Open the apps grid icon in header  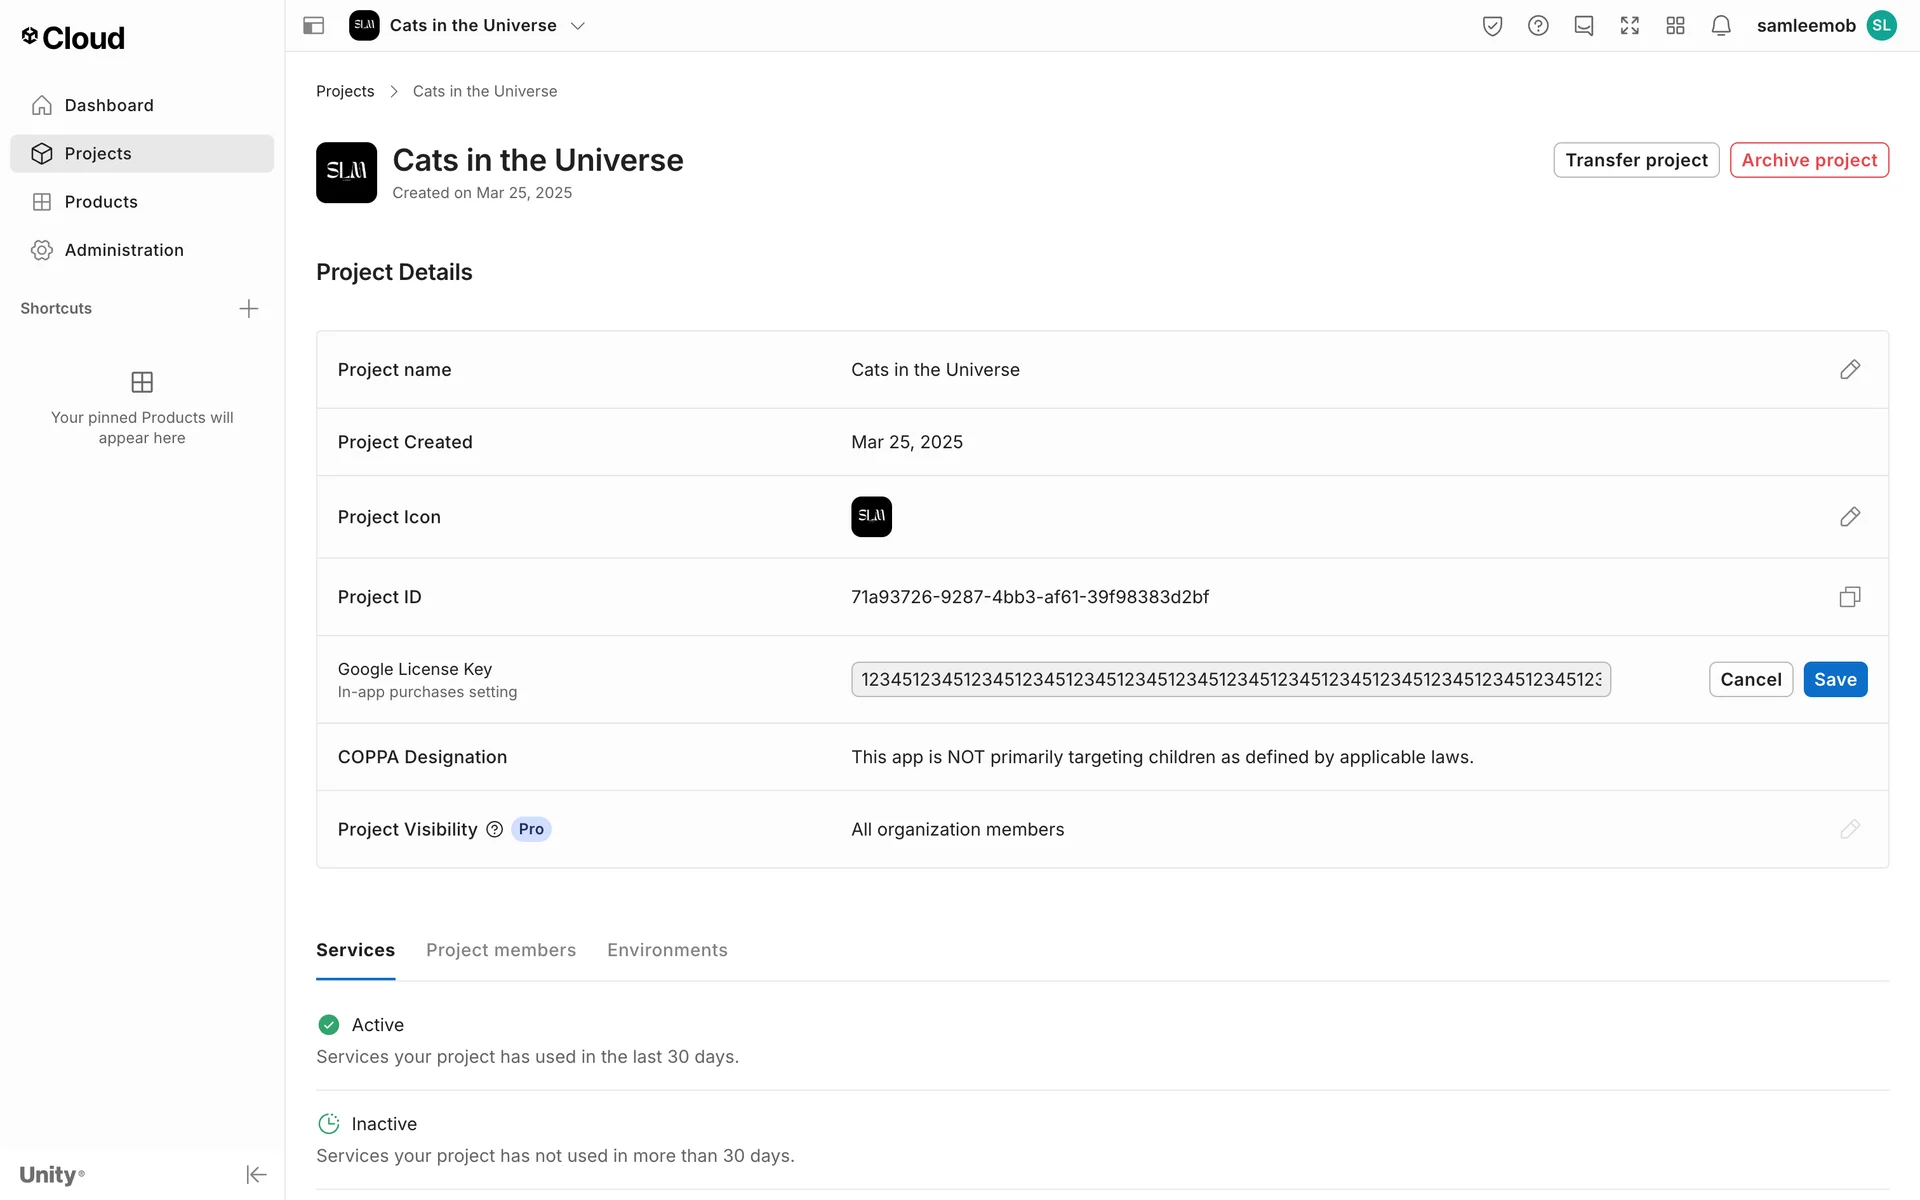click(x=1675, y=26)
